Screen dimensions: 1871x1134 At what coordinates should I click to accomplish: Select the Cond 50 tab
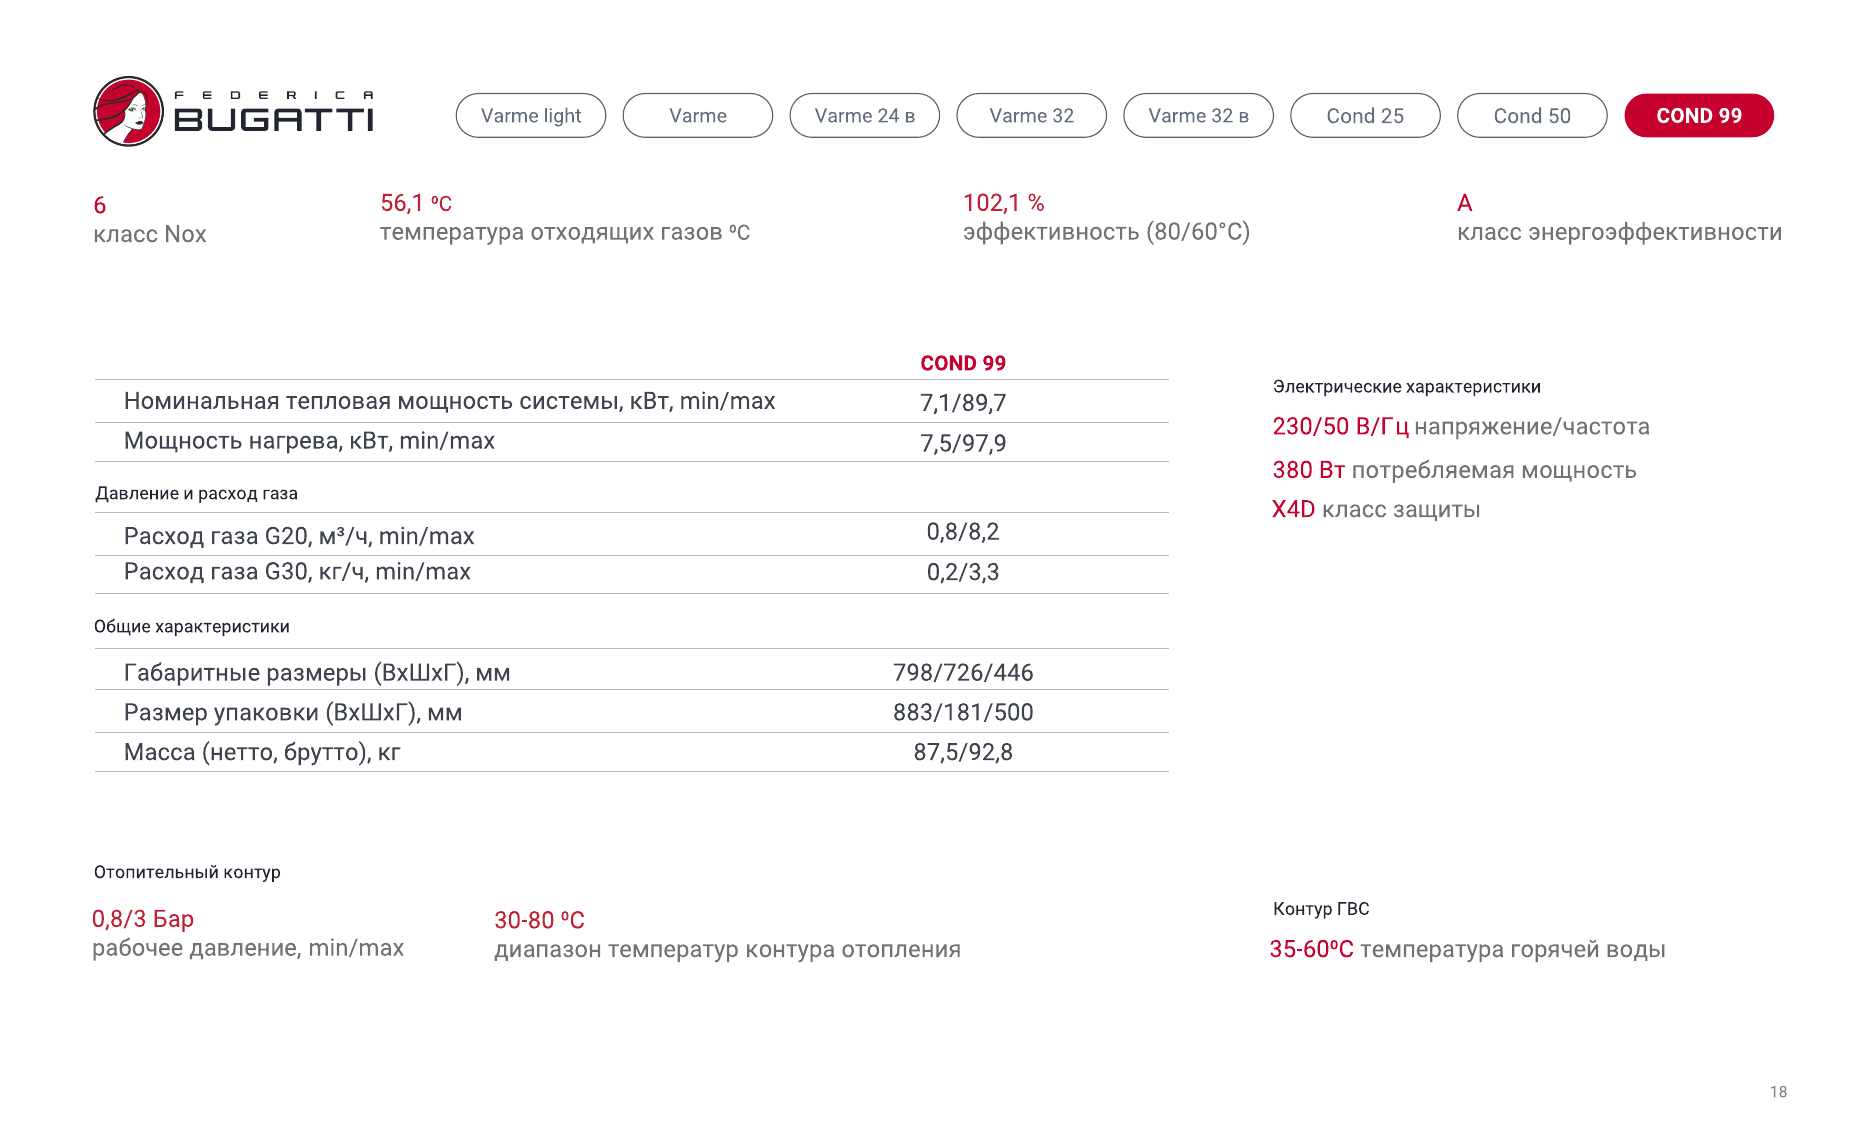(x=1532, y=116)
